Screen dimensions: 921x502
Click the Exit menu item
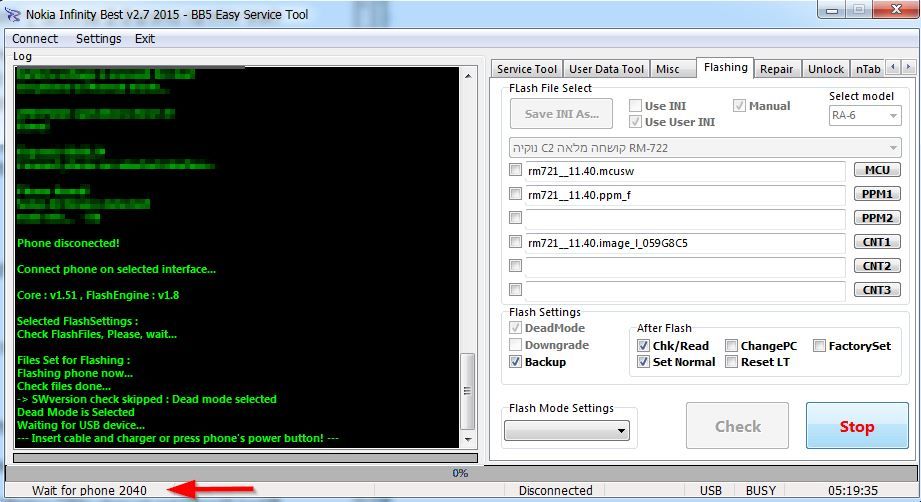[x=144, y=39]
